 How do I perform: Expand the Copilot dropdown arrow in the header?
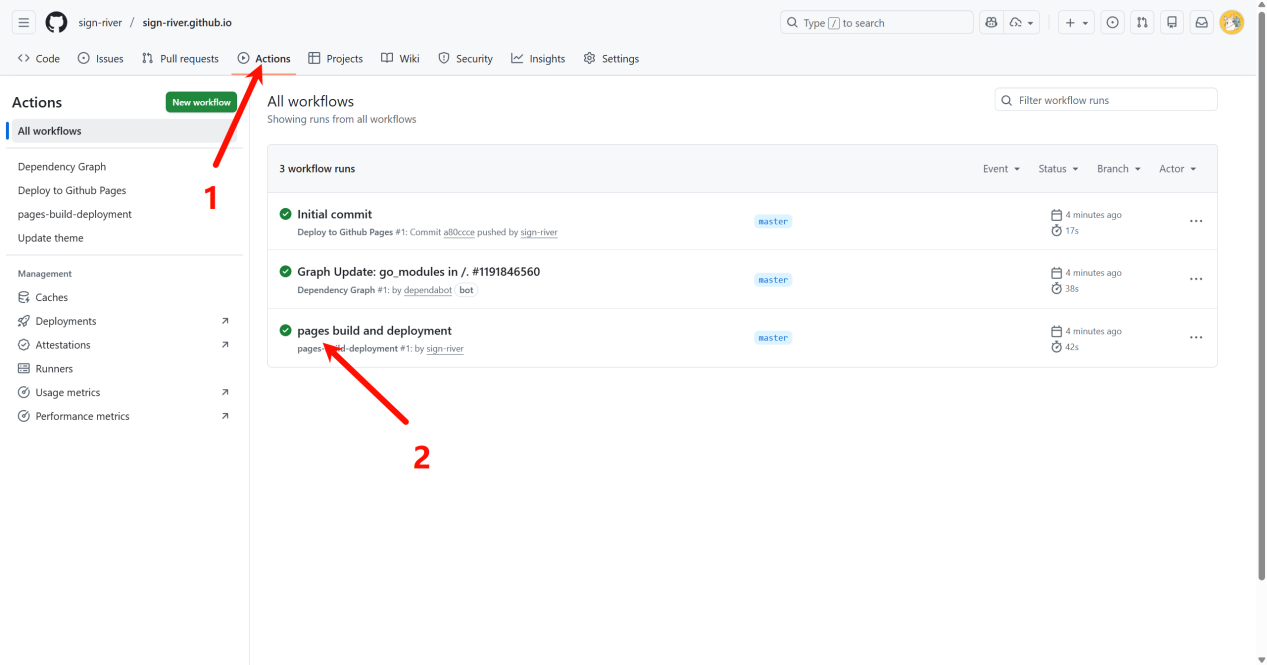click(1023, 22)
